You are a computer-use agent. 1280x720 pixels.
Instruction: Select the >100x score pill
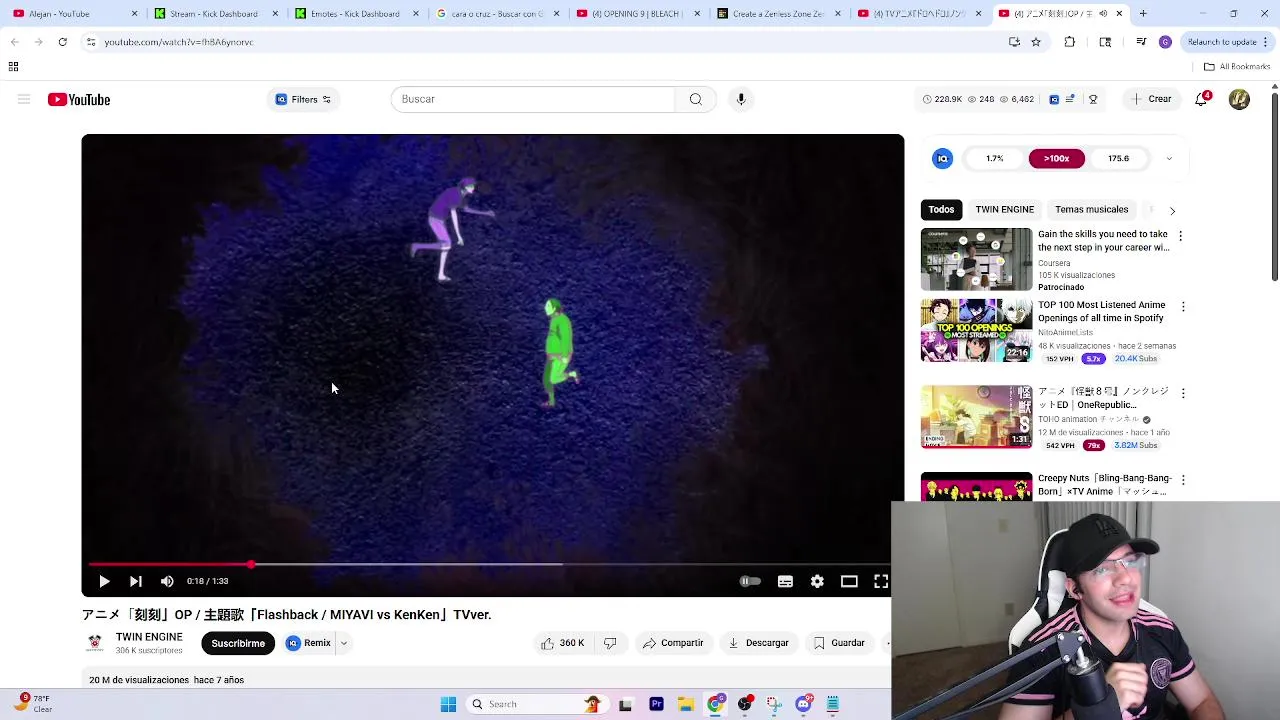coord(1056,158)
